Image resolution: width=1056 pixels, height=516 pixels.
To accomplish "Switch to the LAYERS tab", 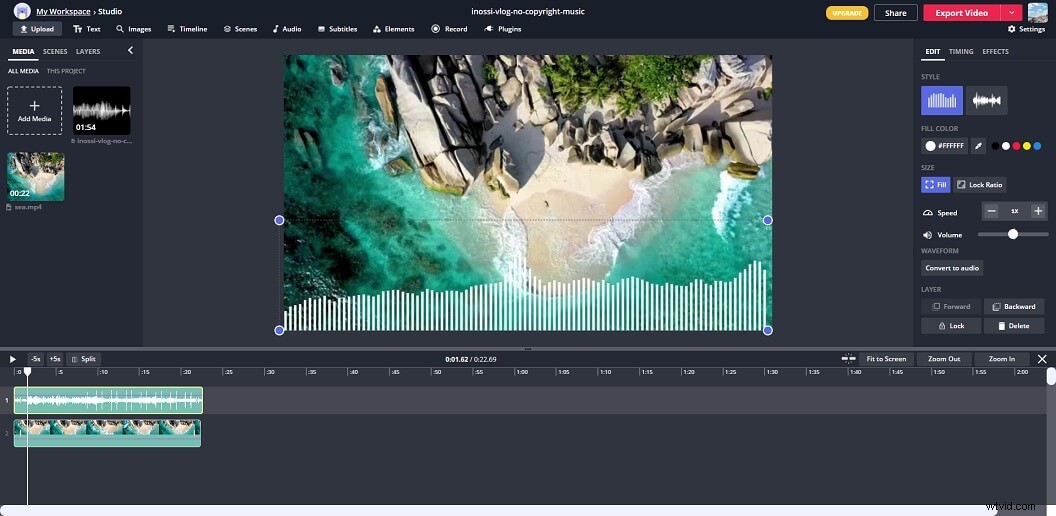I will point(88,51).
